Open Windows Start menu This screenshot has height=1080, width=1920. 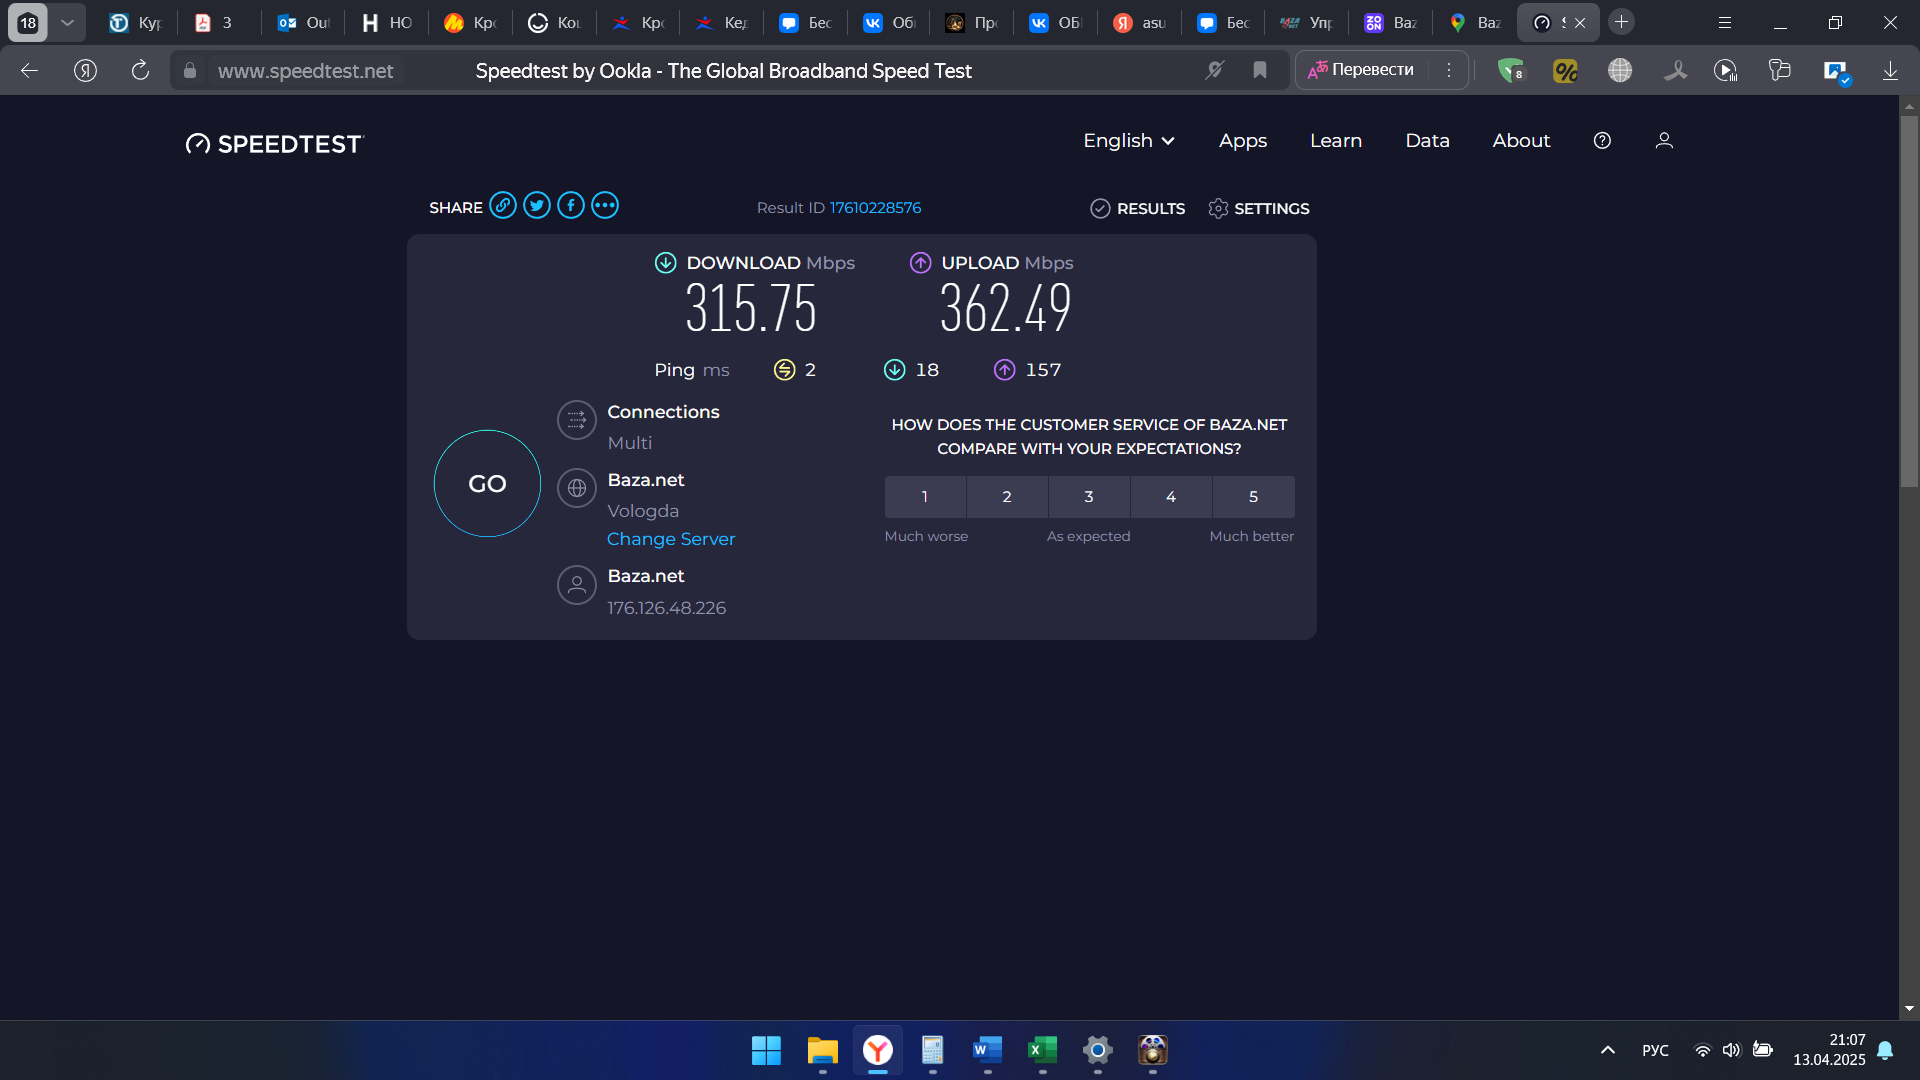click(x=766, y=1050)
